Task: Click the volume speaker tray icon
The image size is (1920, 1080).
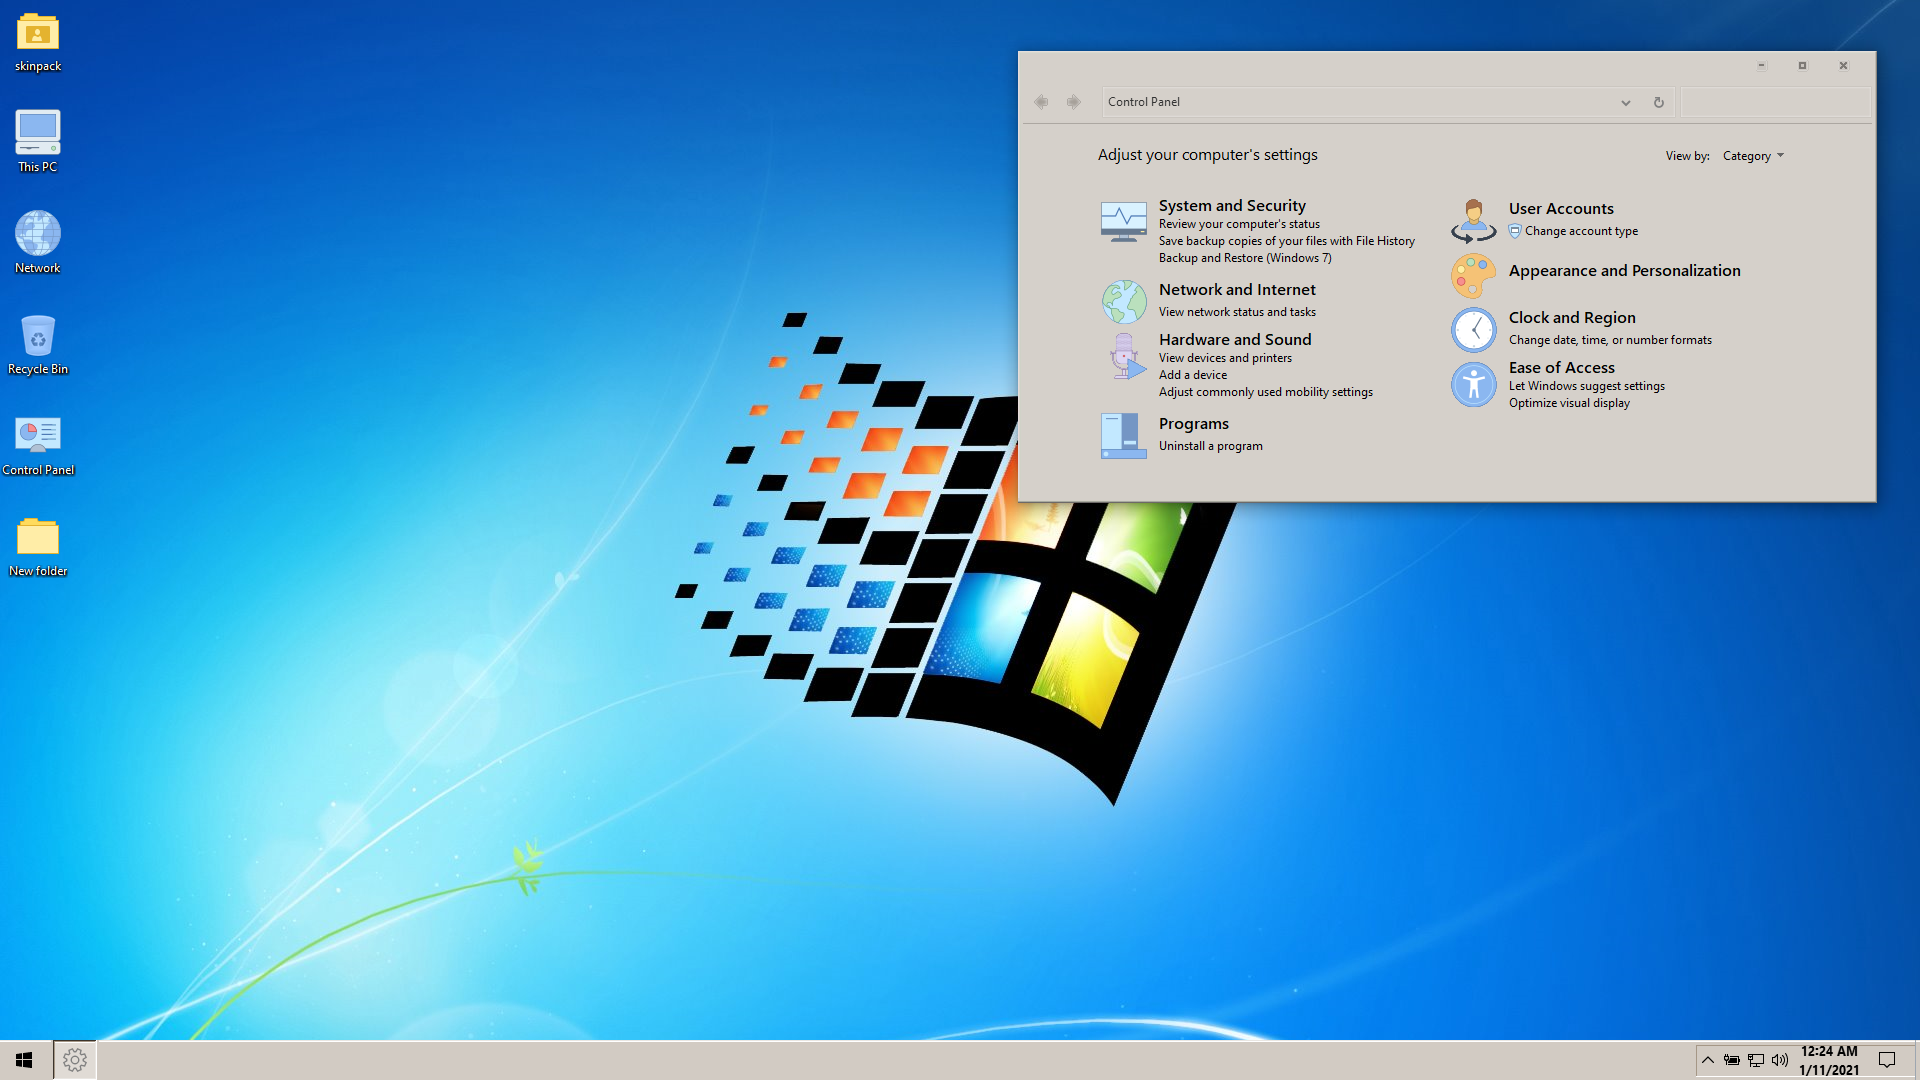Action: [x=1780, y=1060]
